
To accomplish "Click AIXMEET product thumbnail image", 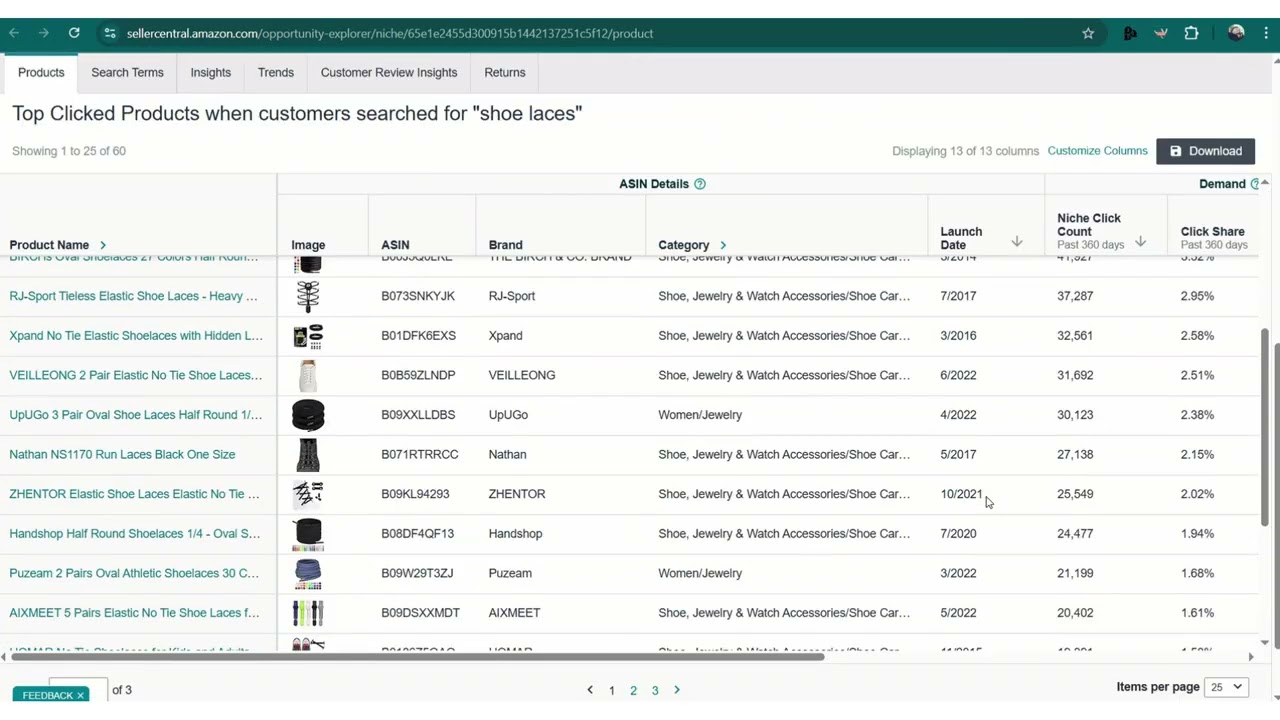I will pos(308,613).
